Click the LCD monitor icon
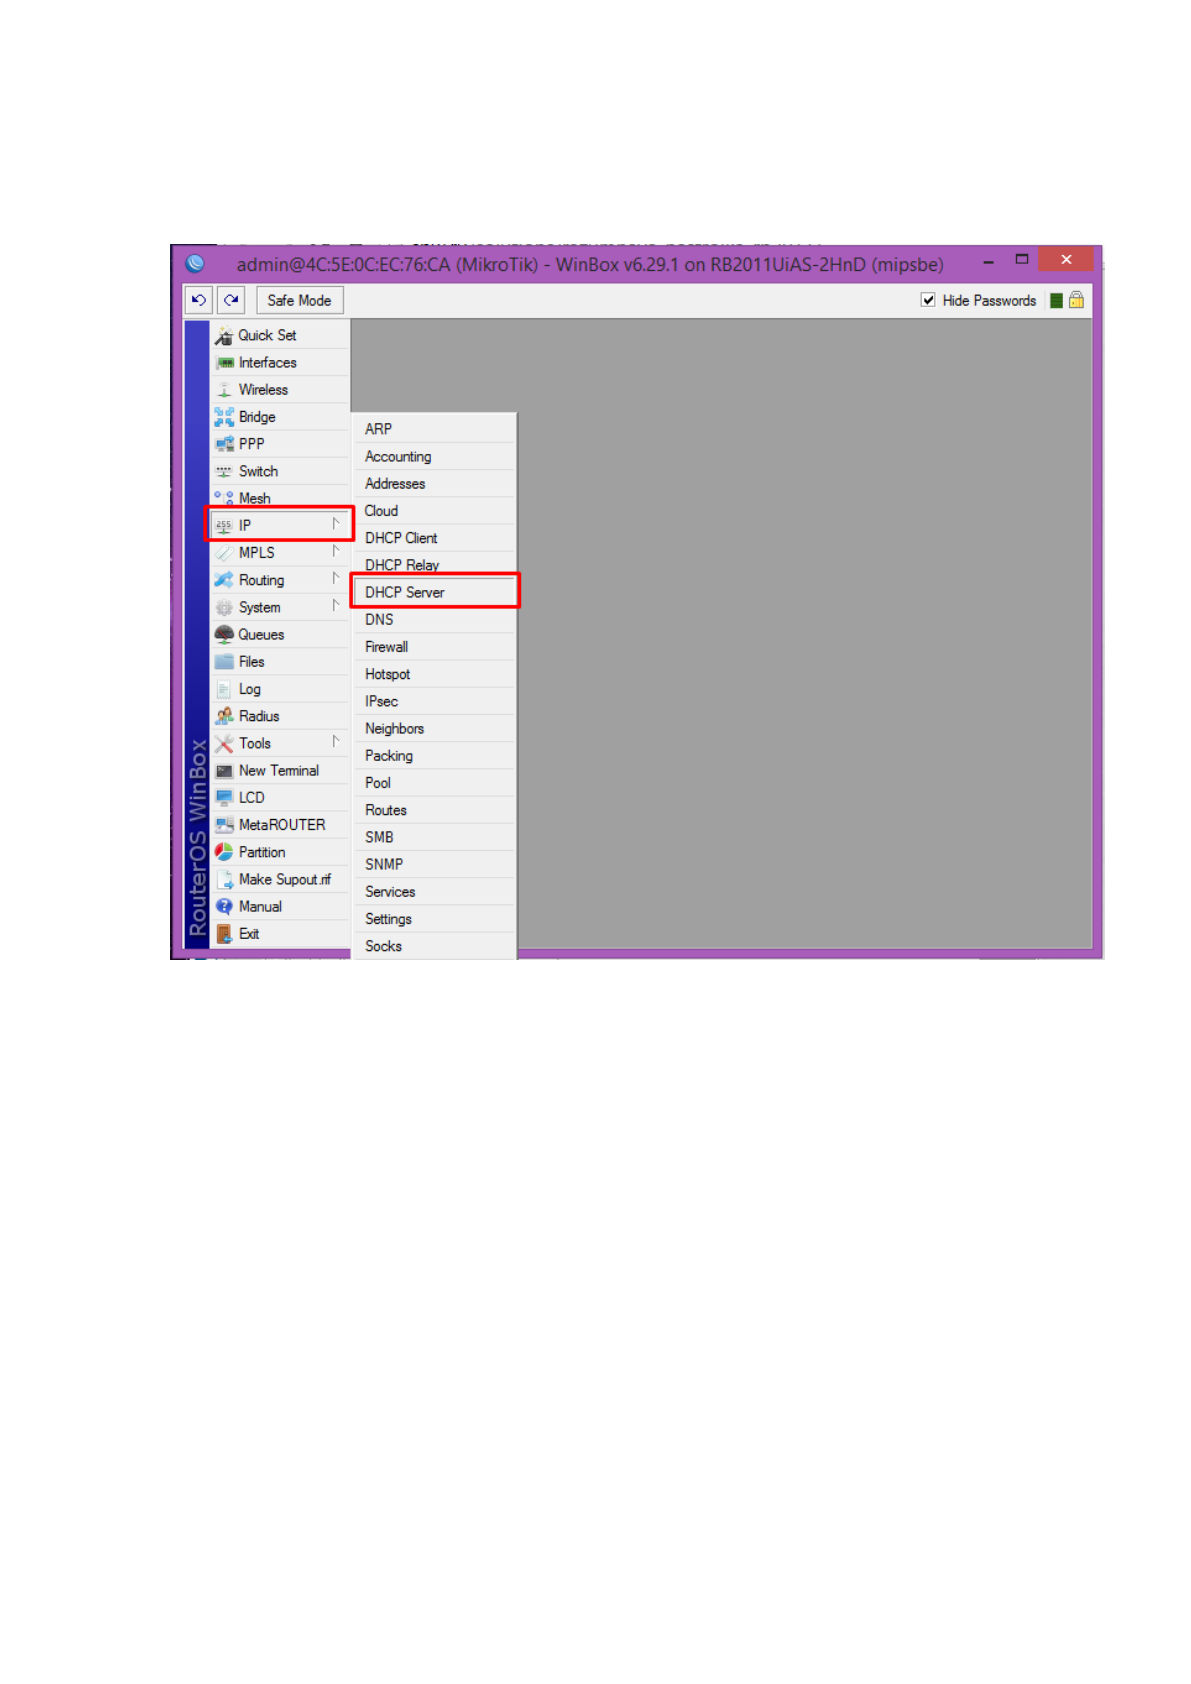This screenshot has height=1684, width=1191. [224, 798]
